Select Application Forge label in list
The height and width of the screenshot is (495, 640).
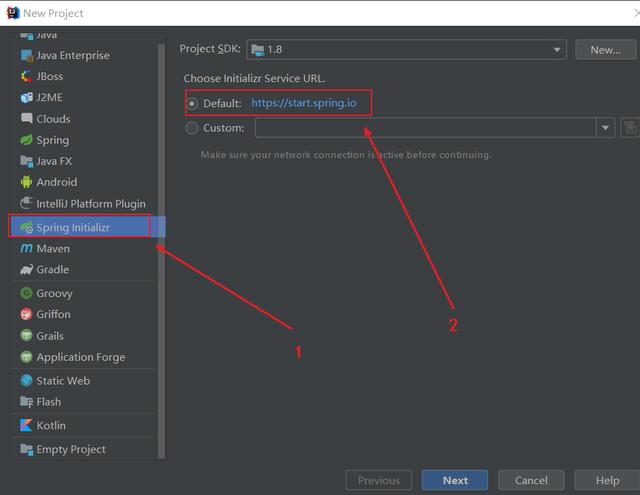[81, 357]
